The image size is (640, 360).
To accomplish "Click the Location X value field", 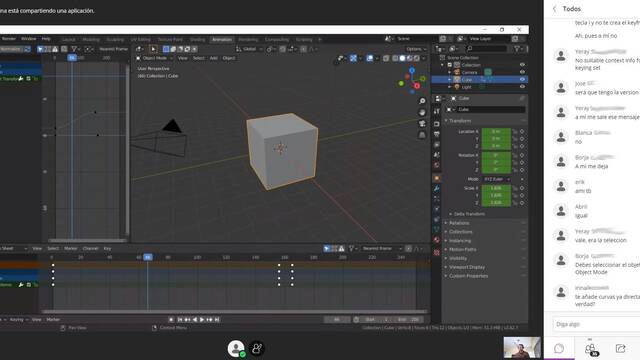I will click(496, 131).
